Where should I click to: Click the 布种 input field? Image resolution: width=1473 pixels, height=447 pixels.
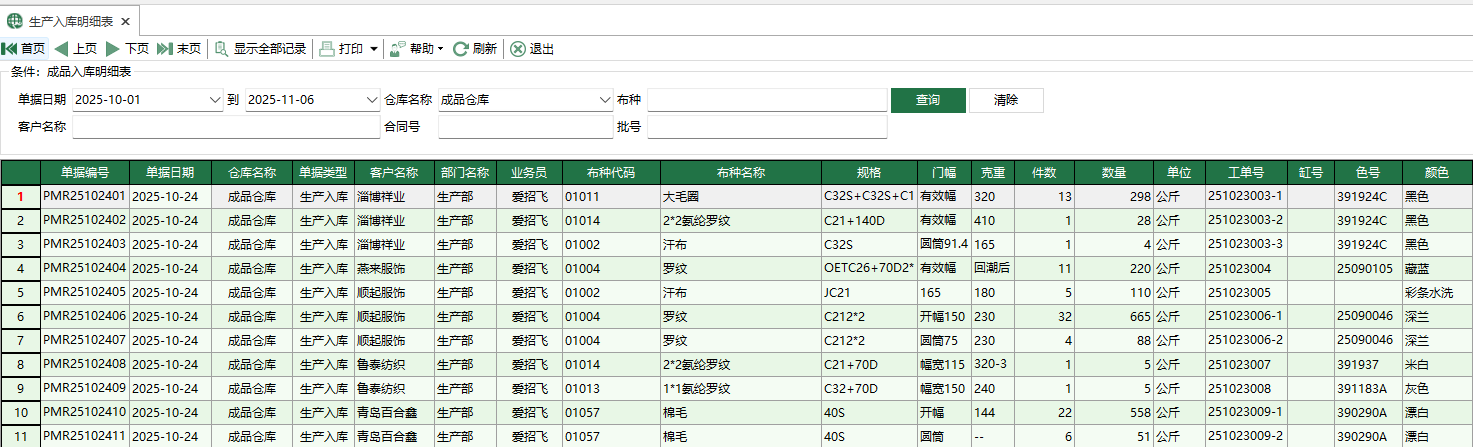(767, 100)
